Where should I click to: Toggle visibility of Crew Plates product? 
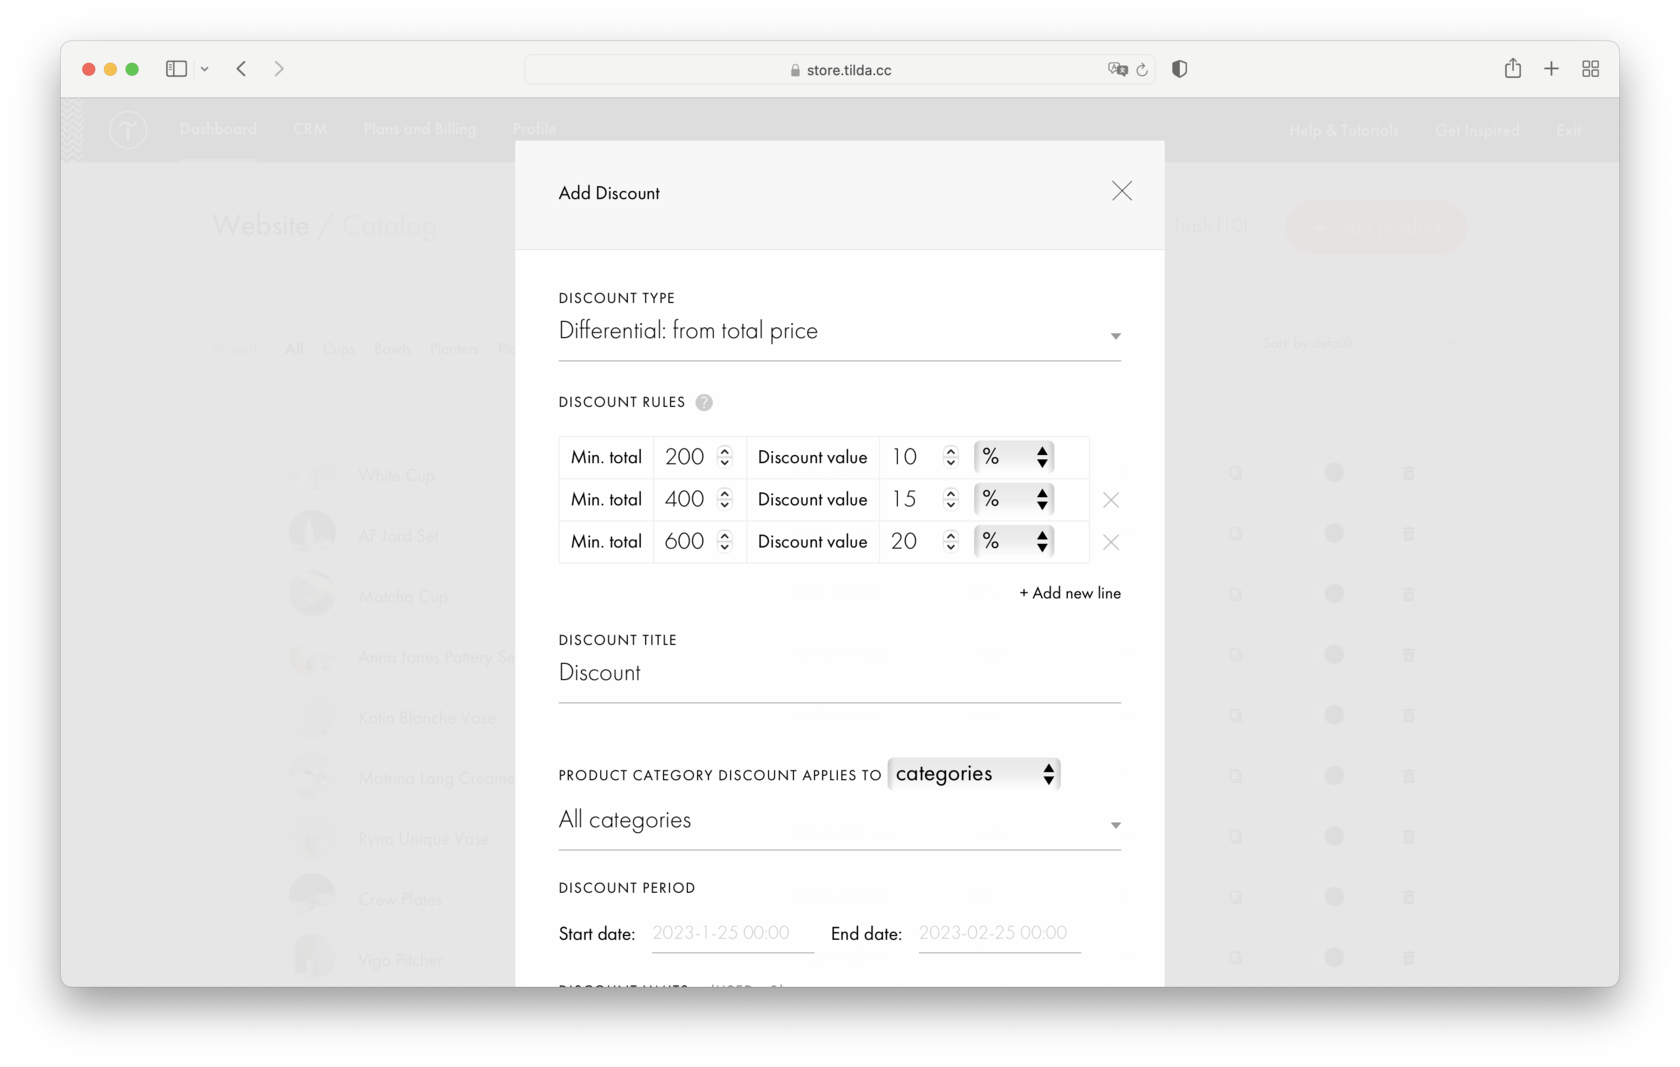[x=1333, y=897]
